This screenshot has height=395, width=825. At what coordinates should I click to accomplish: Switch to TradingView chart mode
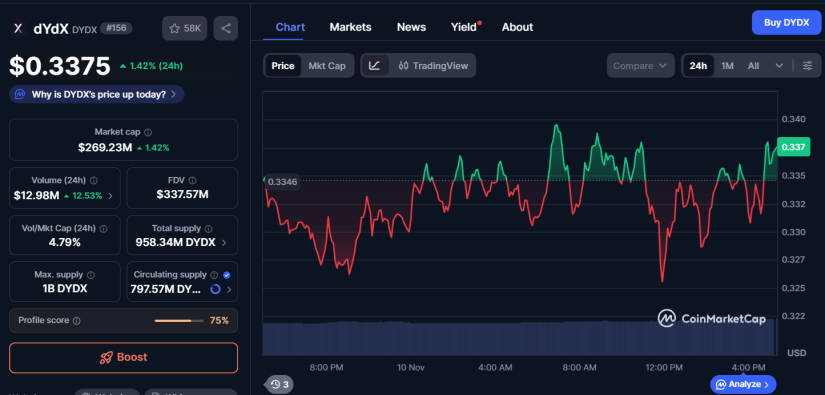[x=433, y=66]
